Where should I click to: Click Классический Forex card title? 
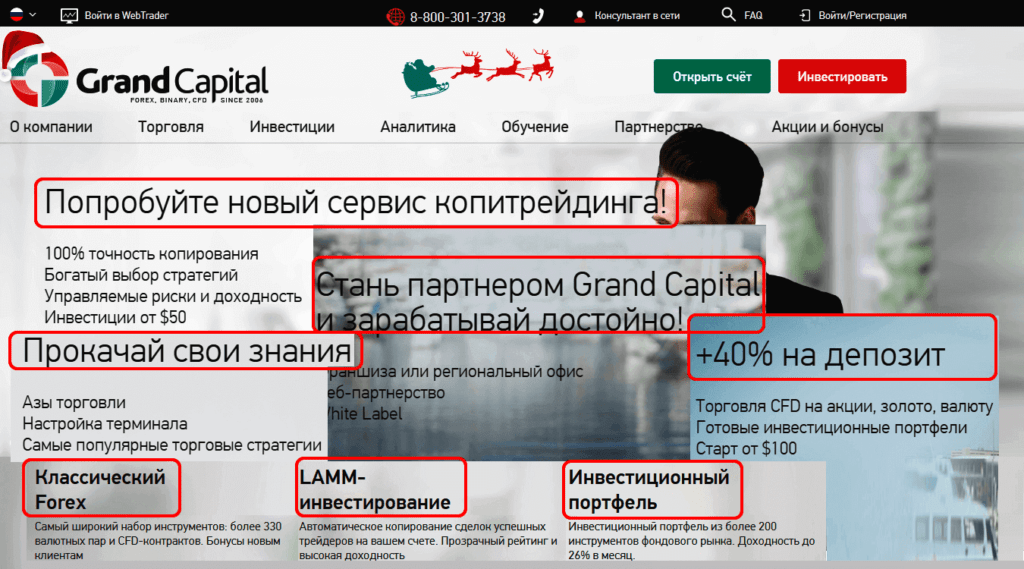[x=101, y=488]
